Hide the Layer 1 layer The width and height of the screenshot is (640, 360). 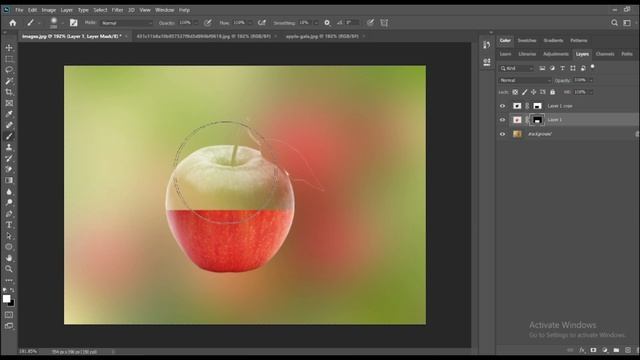point(502,120)
